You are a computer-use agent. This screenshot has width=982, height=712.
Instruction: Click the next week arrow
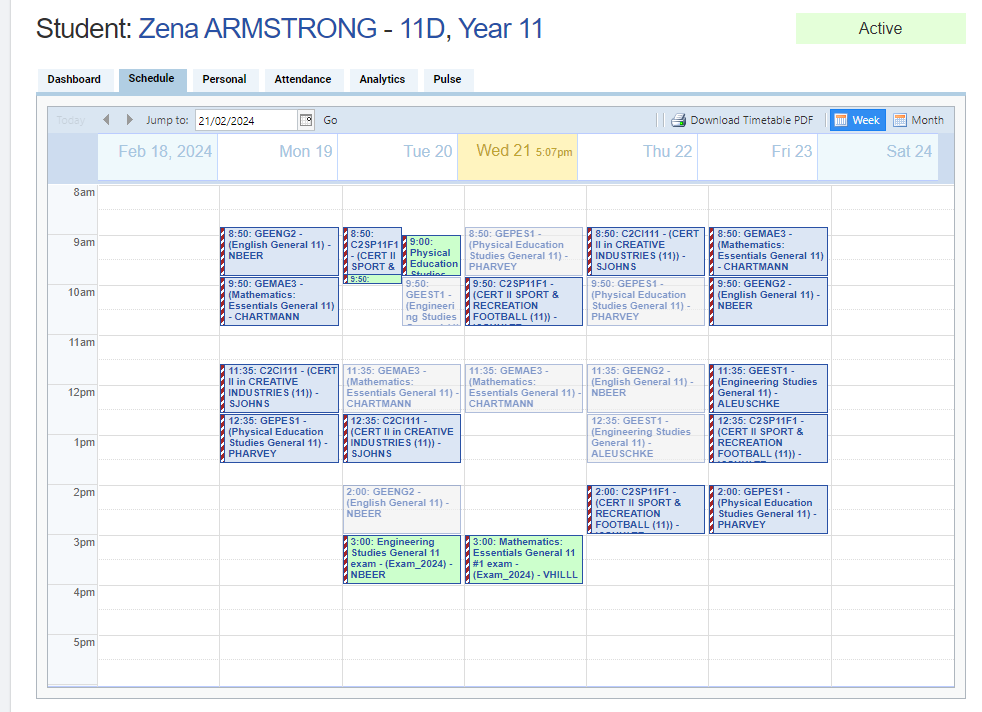point(129,120)
